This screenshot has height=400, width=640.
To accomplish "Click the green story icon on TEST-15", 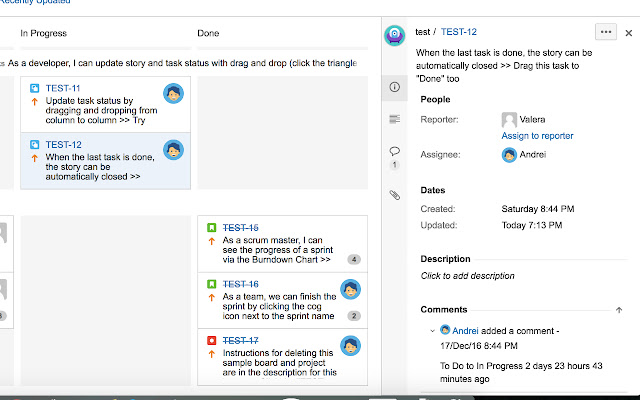I will click(211, 228).
